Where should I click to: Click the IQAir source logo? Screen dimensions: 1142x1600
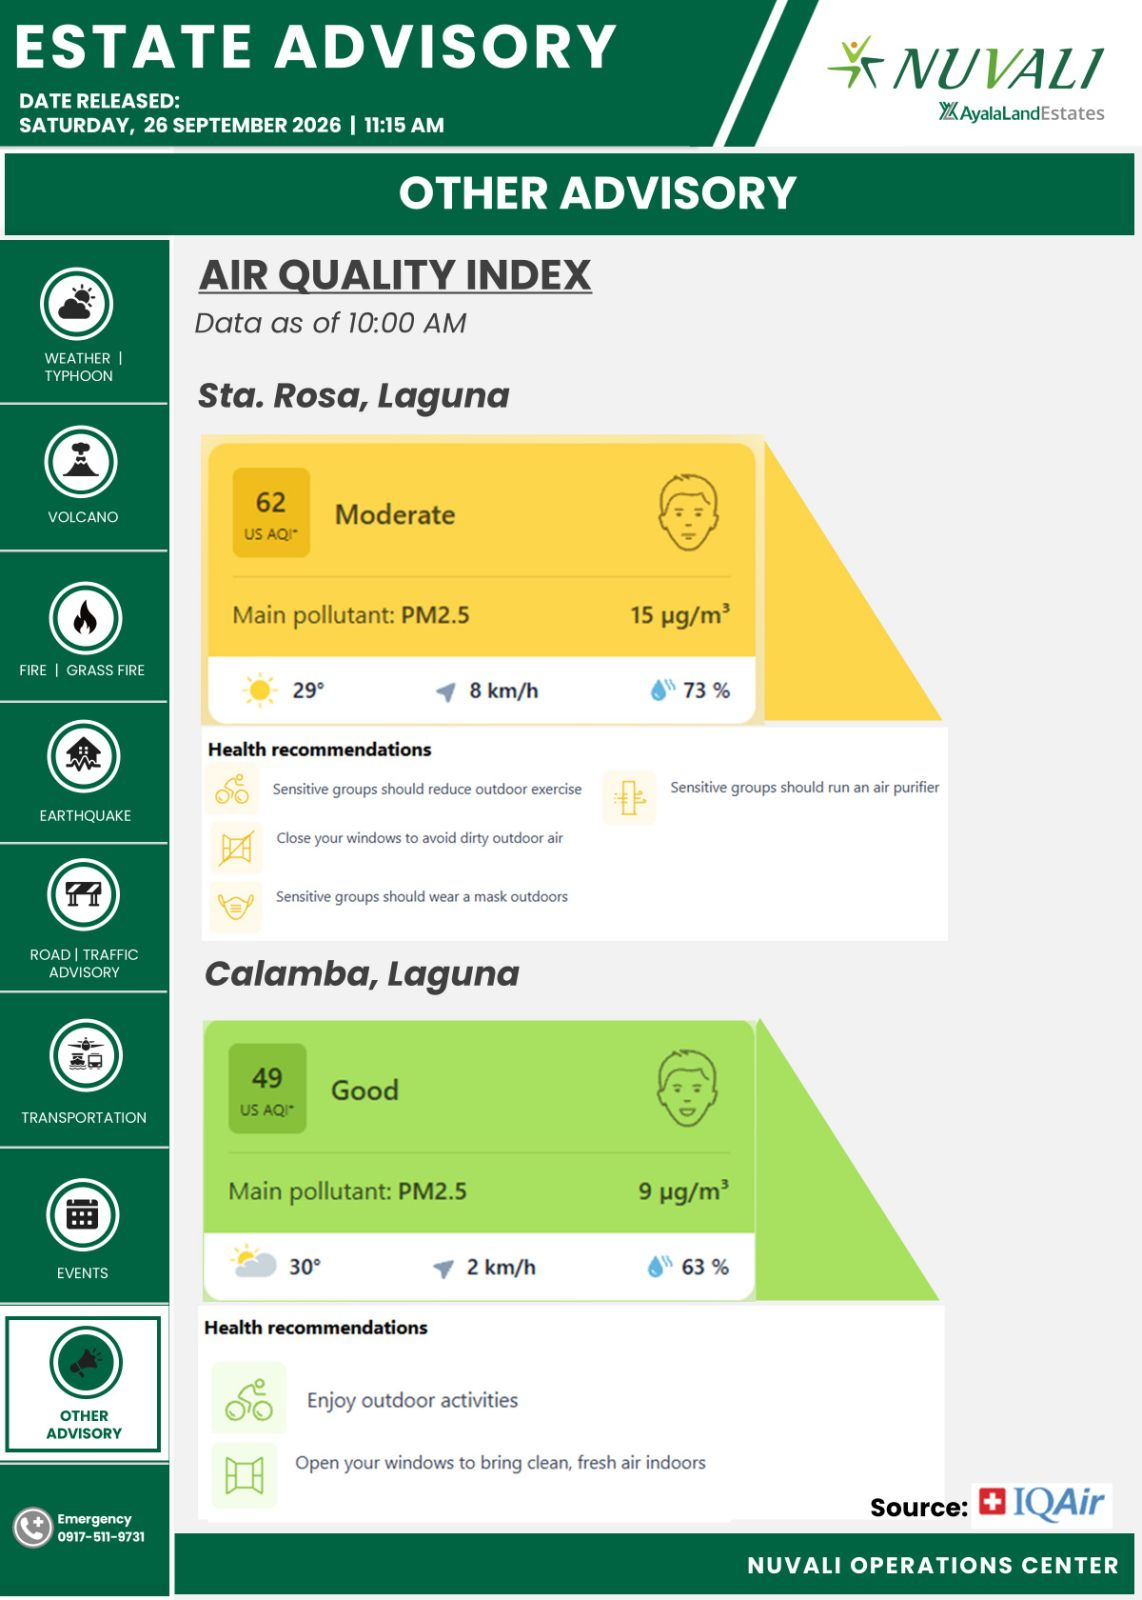[1042, 1503]
